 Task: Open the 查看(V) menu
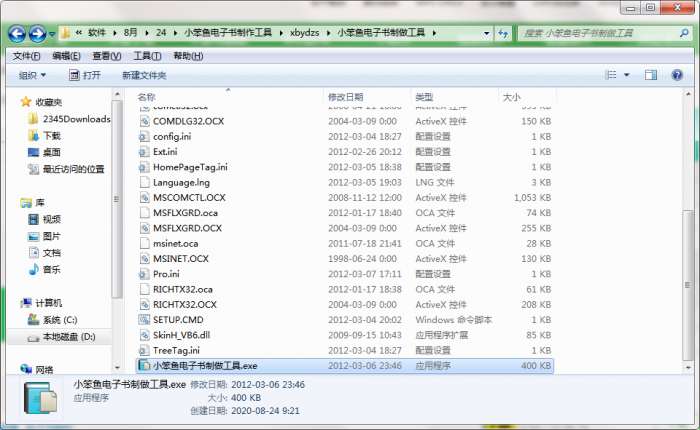(x=107, y=56)
